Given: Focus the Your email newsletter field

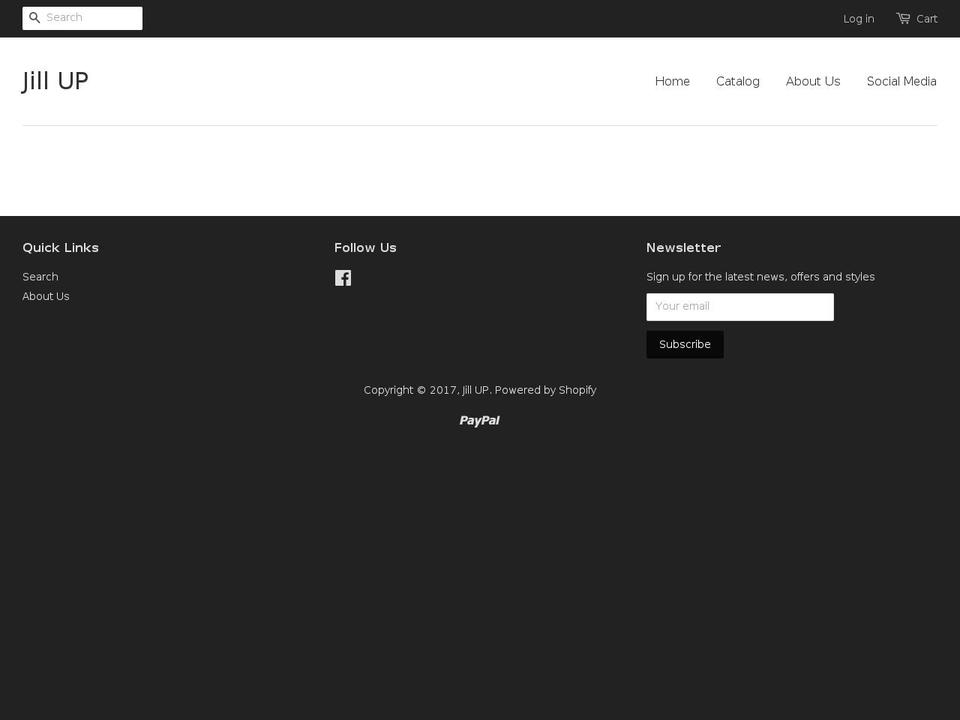Looking at the screenshot, I should pos(740,307).
